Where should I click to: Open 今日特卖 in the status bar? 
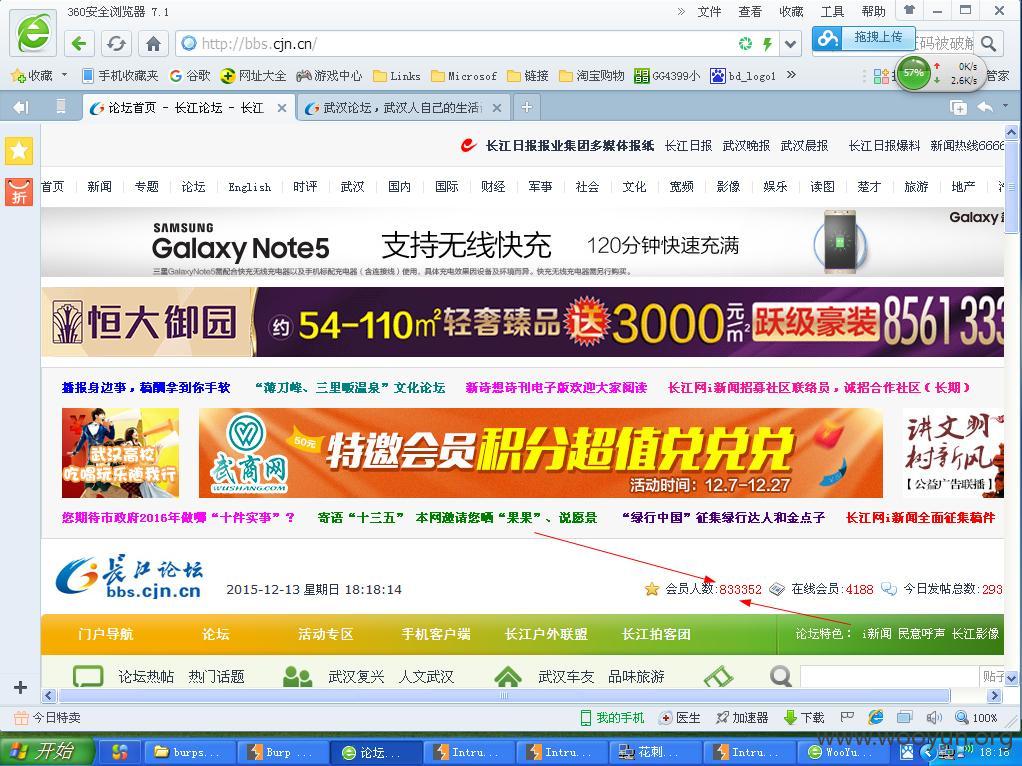(x=47, y=718)
